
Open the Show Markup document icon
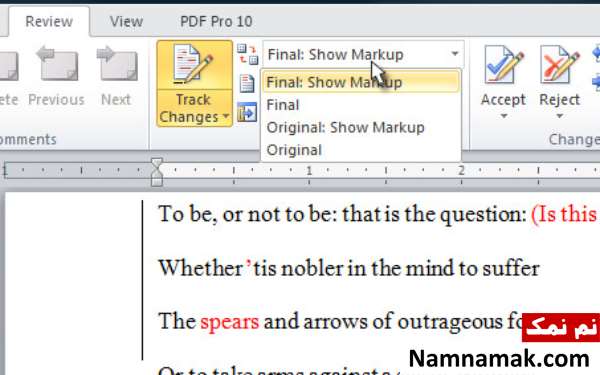tap(247, 83)
